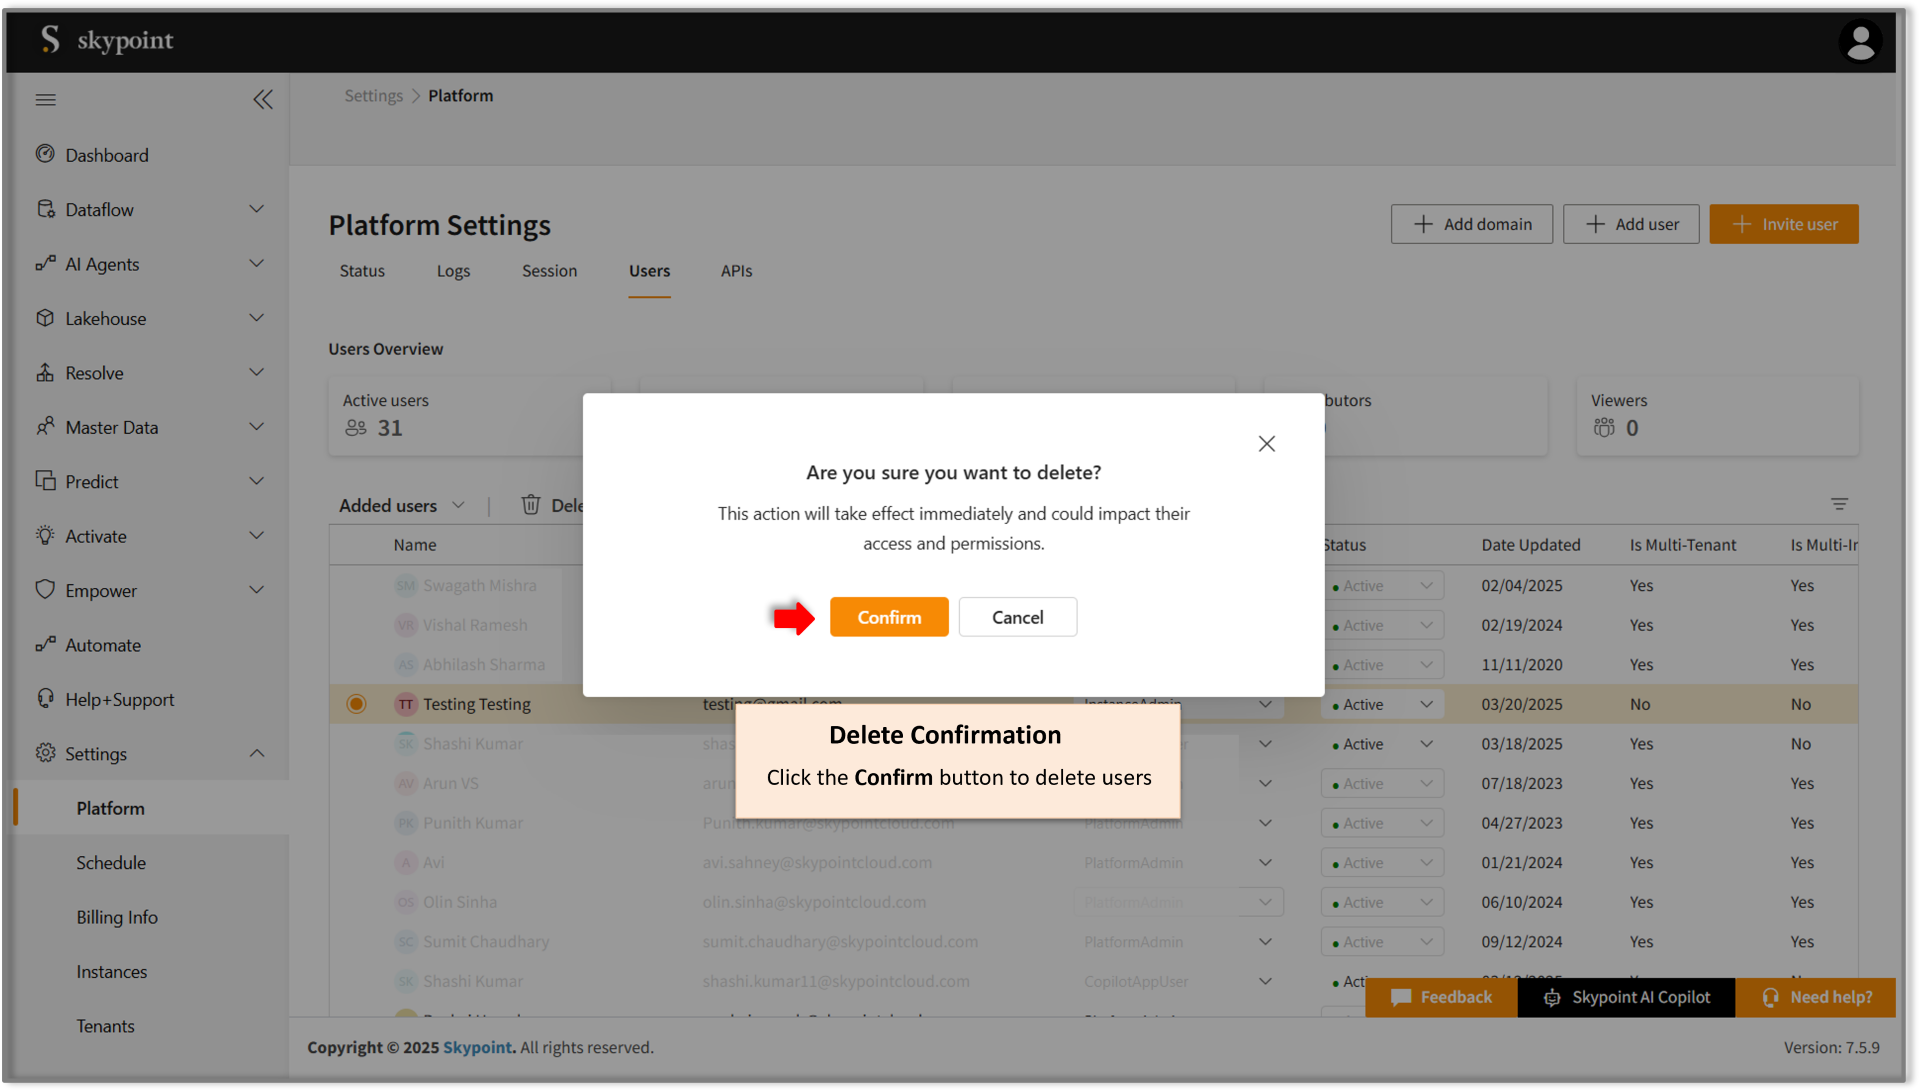The image size is (1920, 1091).
Task: Click the Dashboard sidebar icon
Action: [45, 154]
